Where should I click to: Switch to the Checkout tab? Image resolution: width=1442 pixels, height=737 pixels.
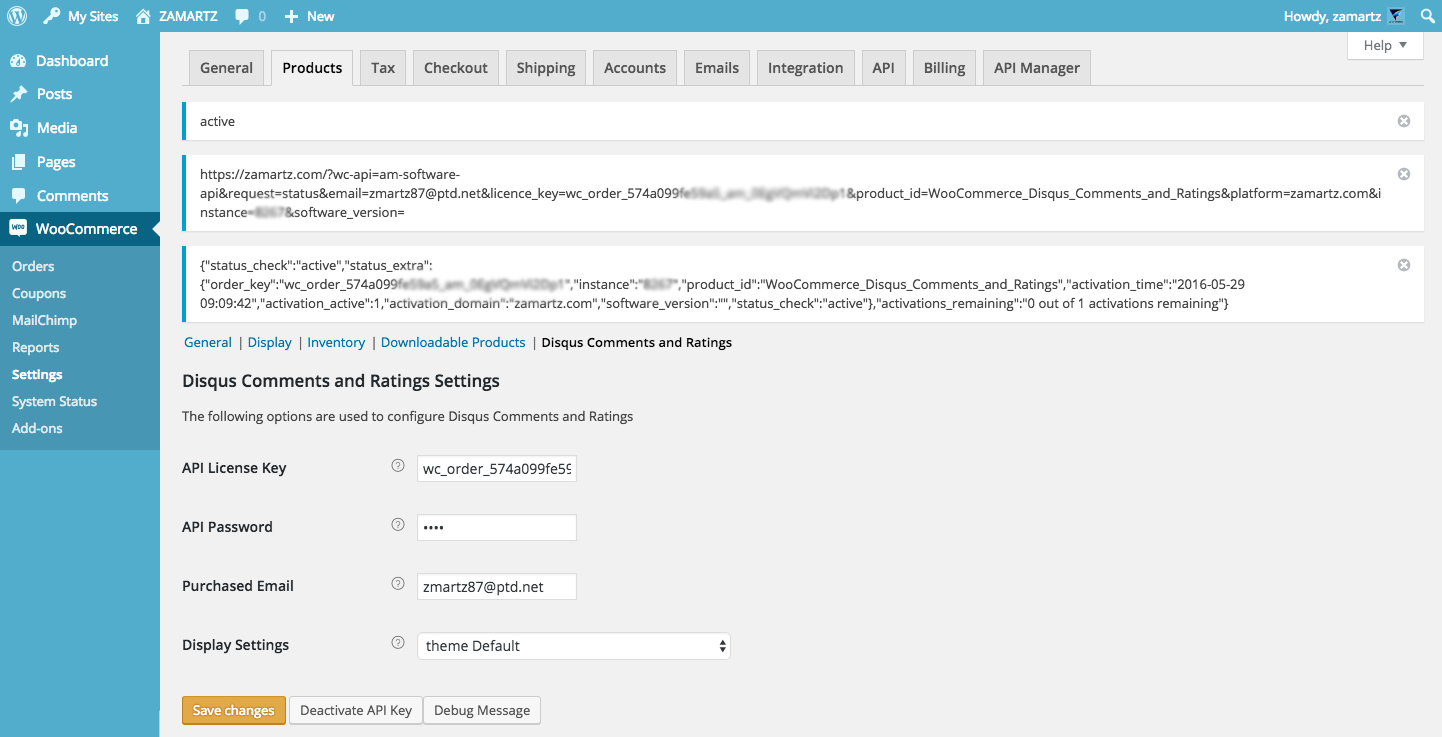coord(455,68)
